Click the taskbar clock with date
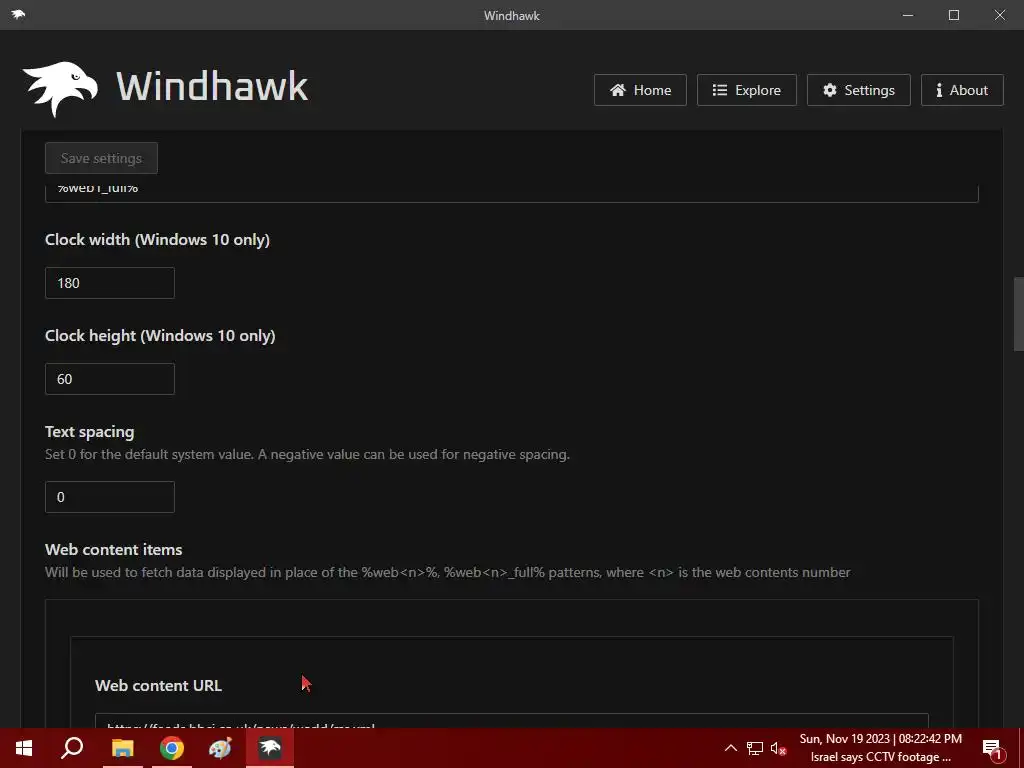Viewport: 1024px width, 768px height. [880, 739]
